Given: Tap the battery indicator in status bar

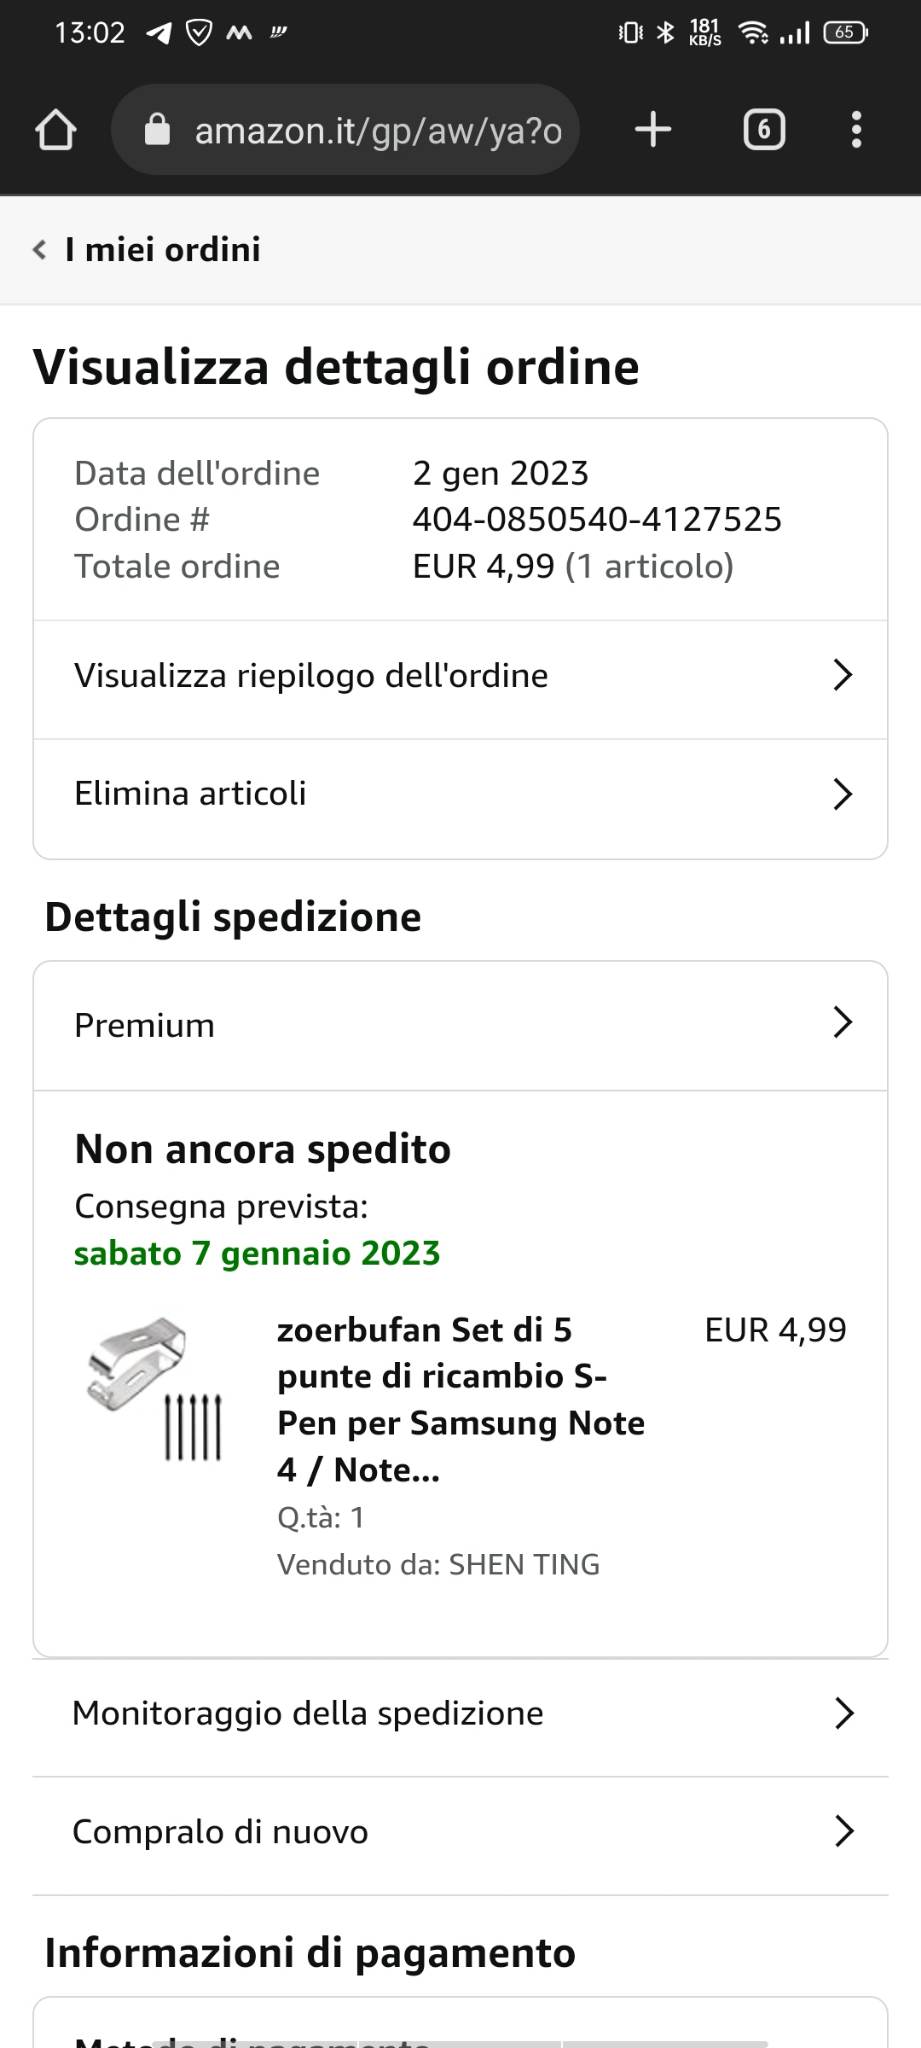Looking at the screenshot, I should [845, 33].
